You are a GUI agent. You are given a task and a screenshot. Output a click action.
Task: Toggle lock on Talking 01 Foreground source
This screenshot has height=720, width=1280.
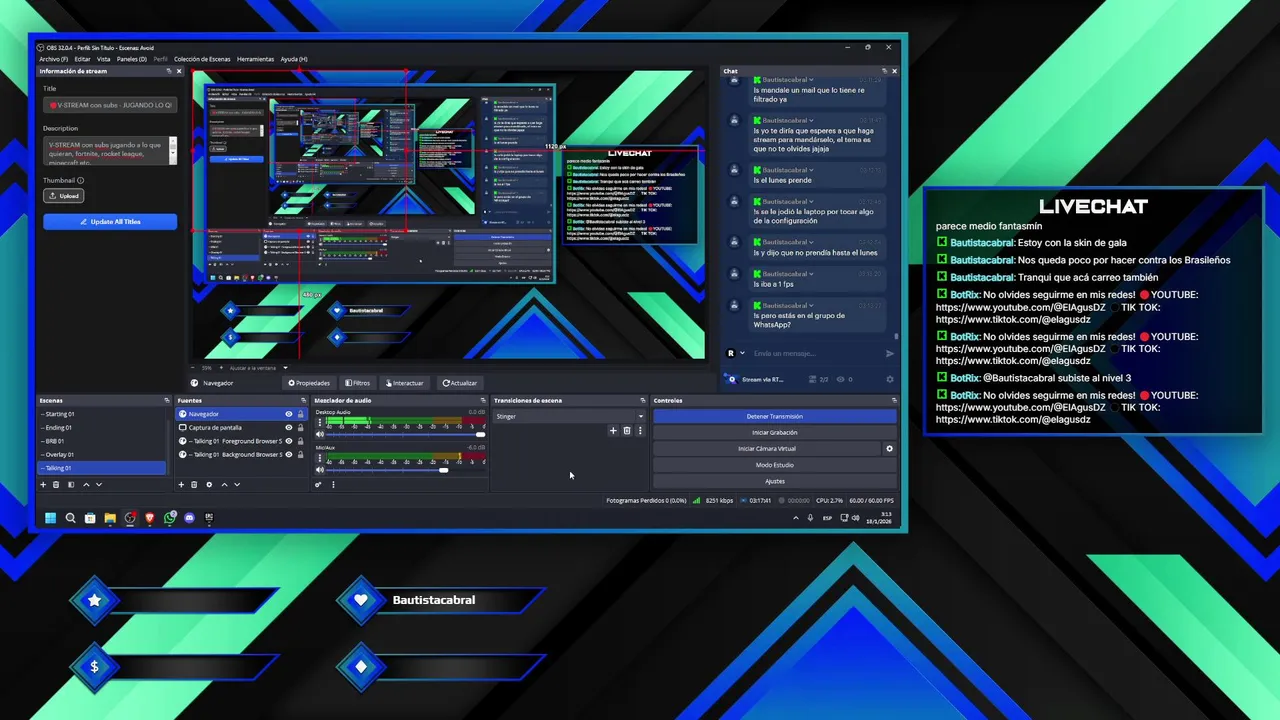[x=300, y=441]
